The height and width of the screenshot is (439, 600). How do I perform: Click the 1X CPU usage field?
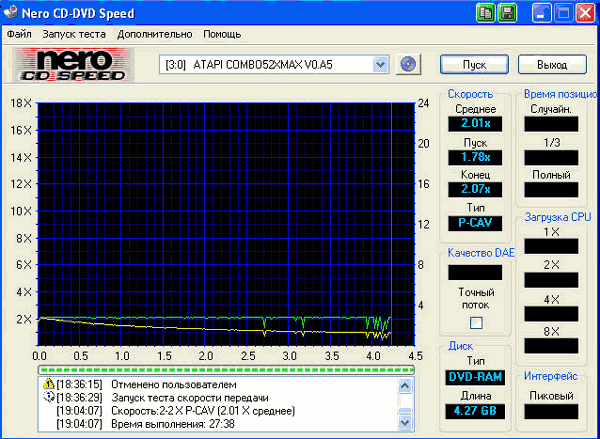click(551, 246)
